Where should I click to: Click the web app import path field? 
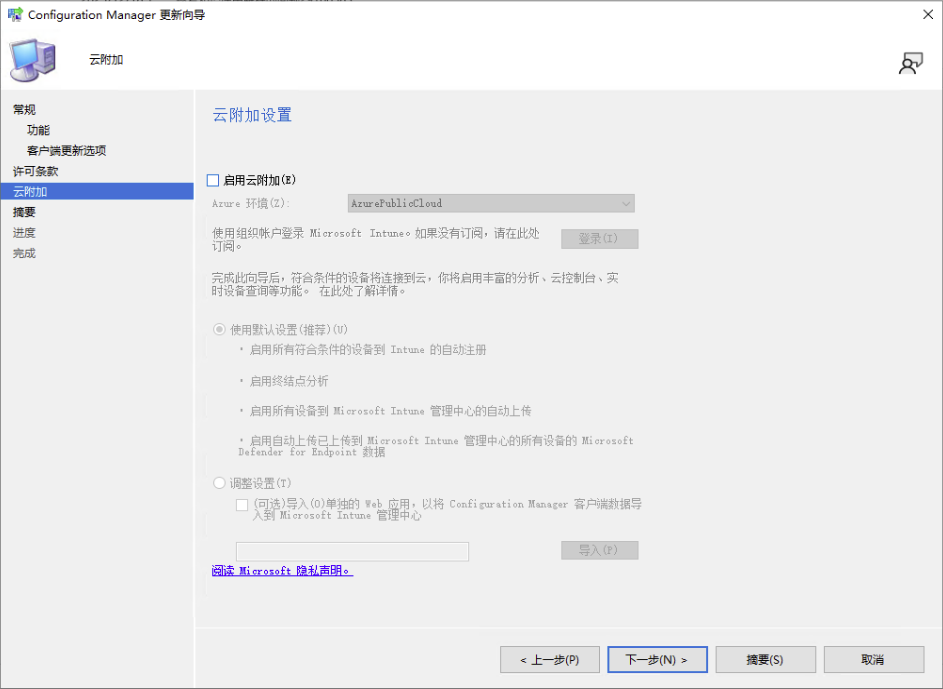[352, 551]
